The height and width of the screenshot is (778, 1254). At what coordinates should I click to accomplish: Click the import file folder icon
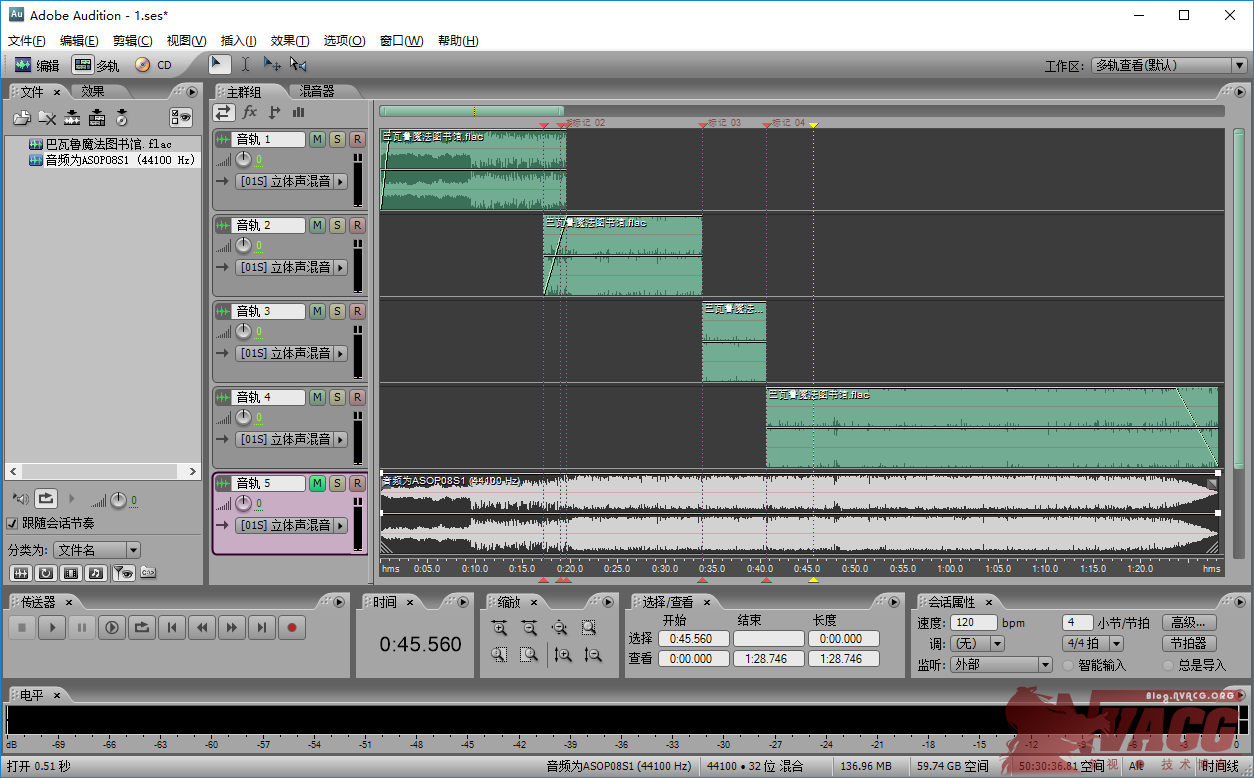pyautogui.click(x=21, y=117)
